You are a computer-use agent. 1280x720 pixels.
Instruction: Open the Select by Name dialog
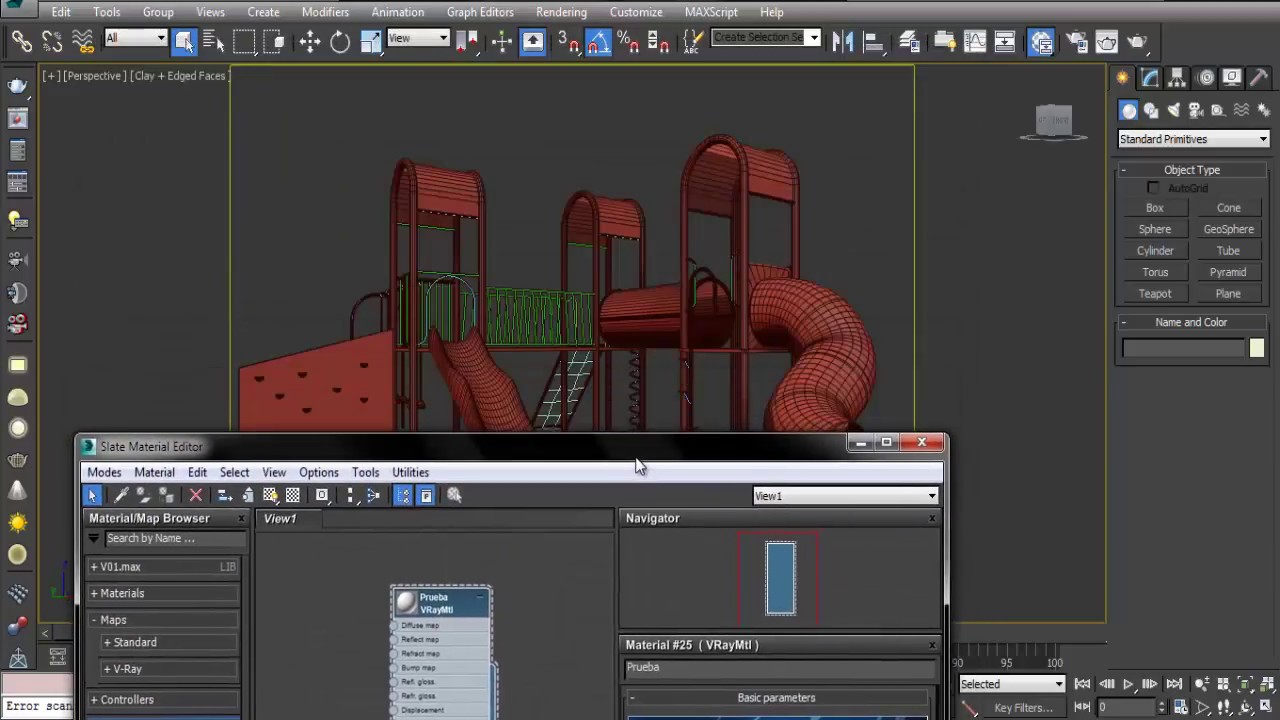[214, 41]
